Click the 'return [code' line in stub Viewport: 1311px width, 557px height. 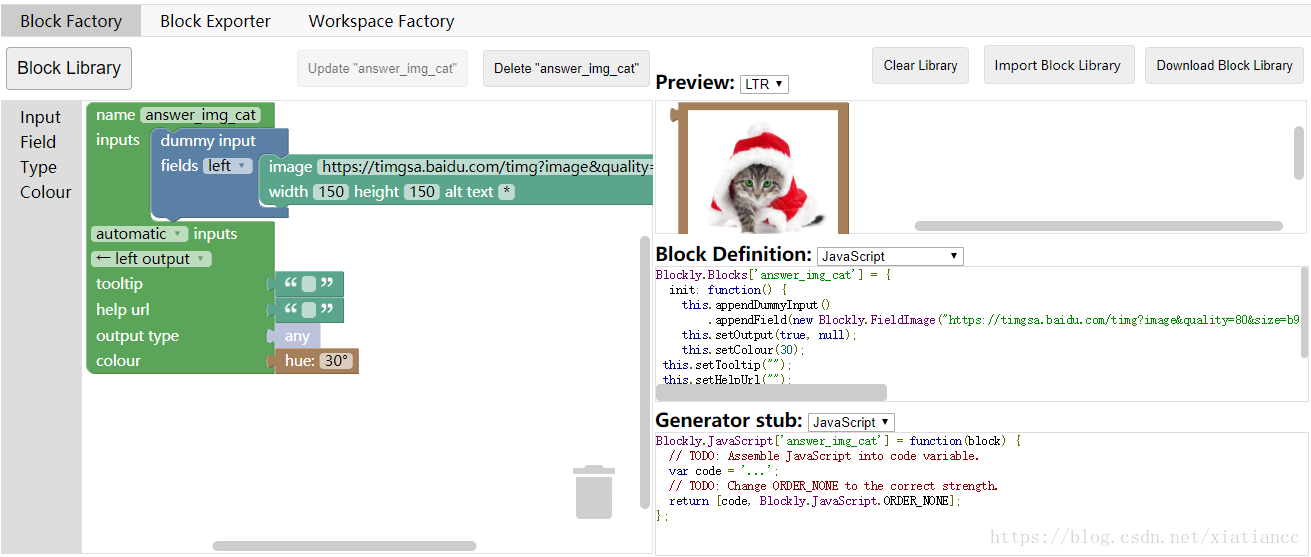point(815,501)
